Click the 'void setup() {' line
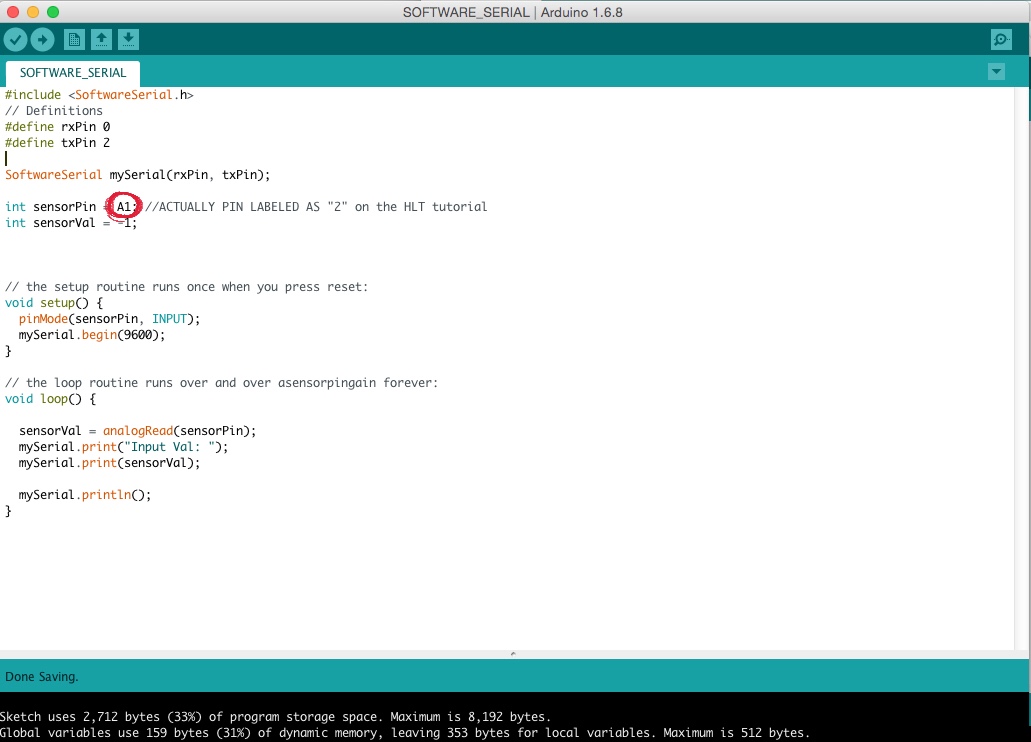The height and width of the screenshot is (742, 1031). coord(54,303)
